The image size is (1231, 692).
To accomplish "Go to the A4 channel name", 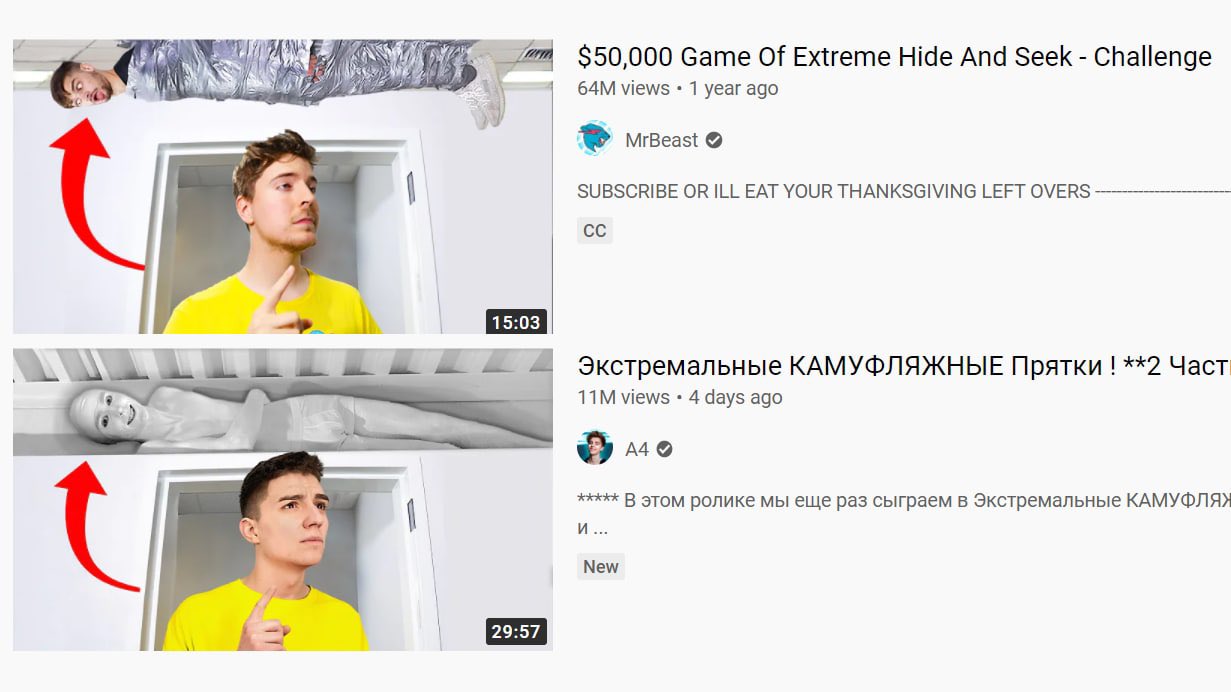I will coord(637,449).
